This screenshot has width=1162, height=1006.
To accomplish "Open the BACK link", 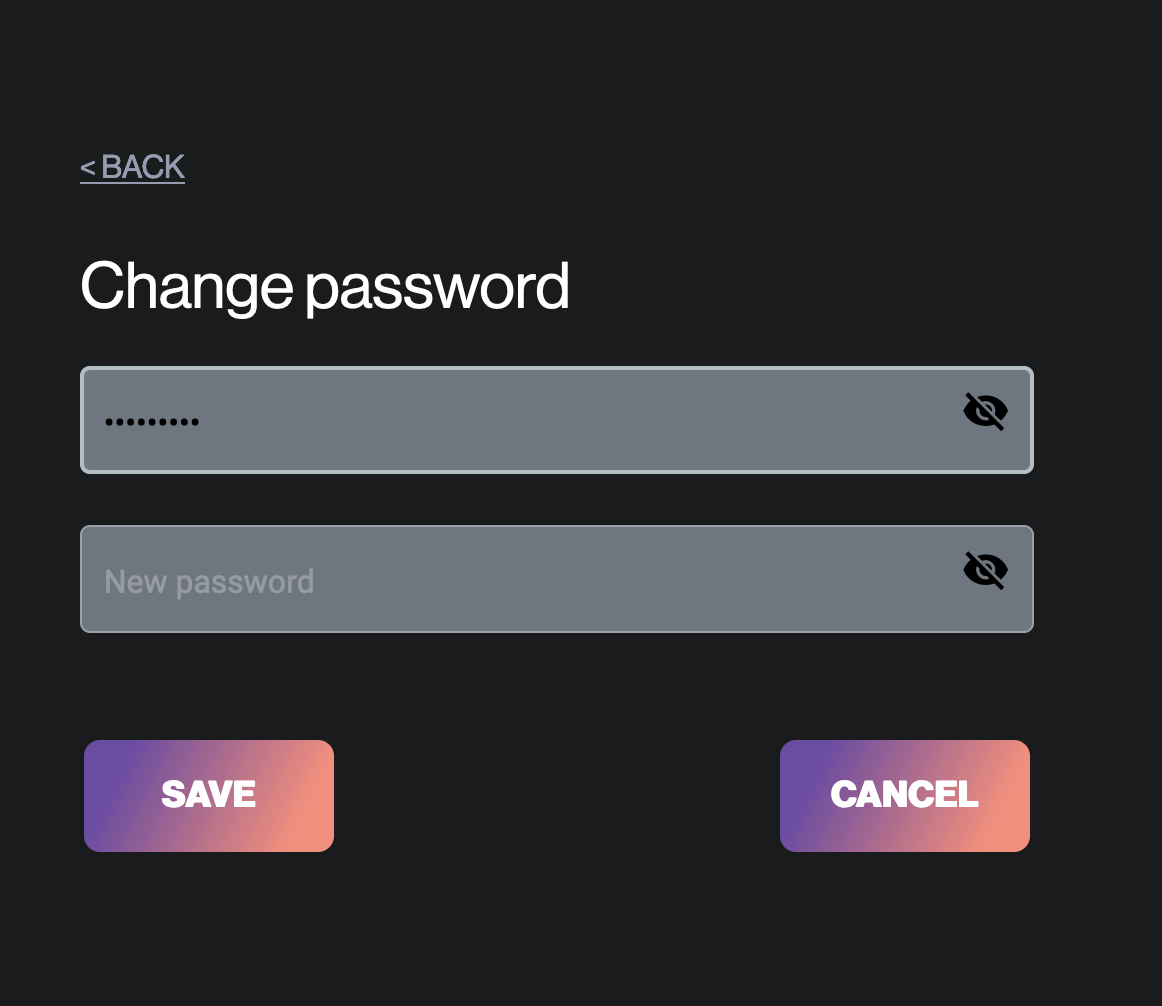I will point(132,166).
